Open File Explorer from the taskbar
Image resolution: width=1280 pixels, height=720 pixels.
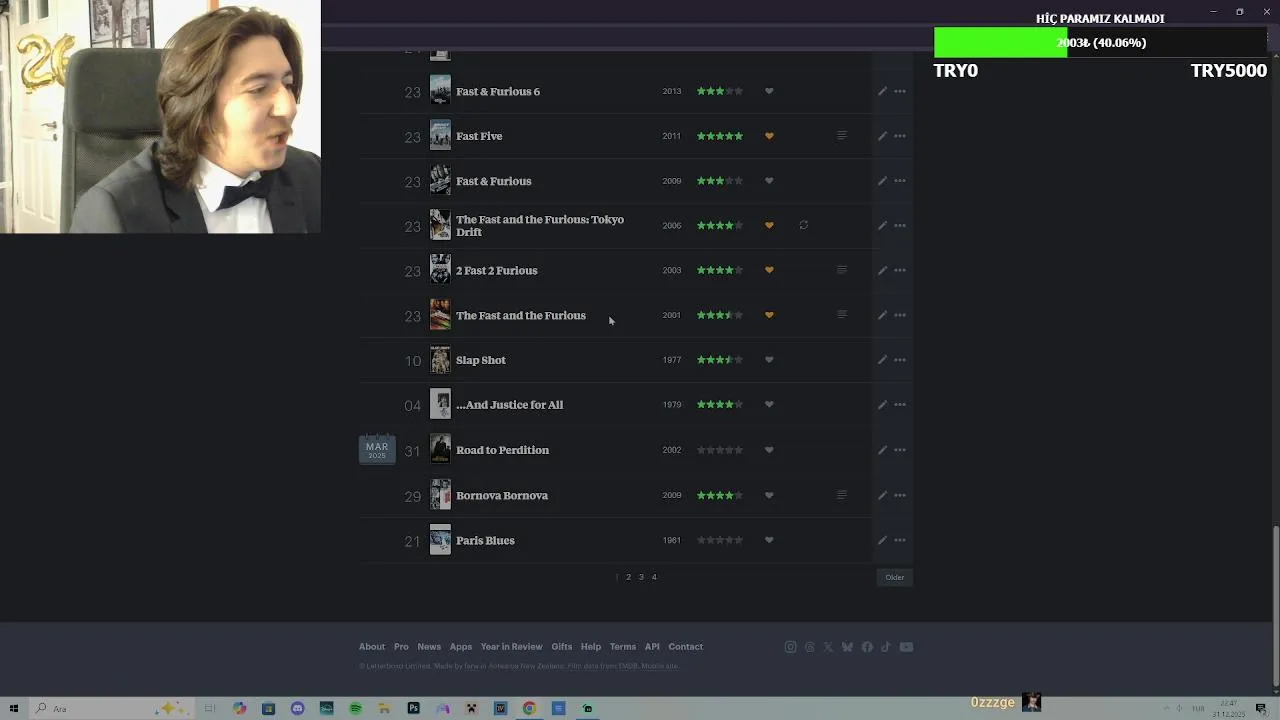(x=384, y=708)
